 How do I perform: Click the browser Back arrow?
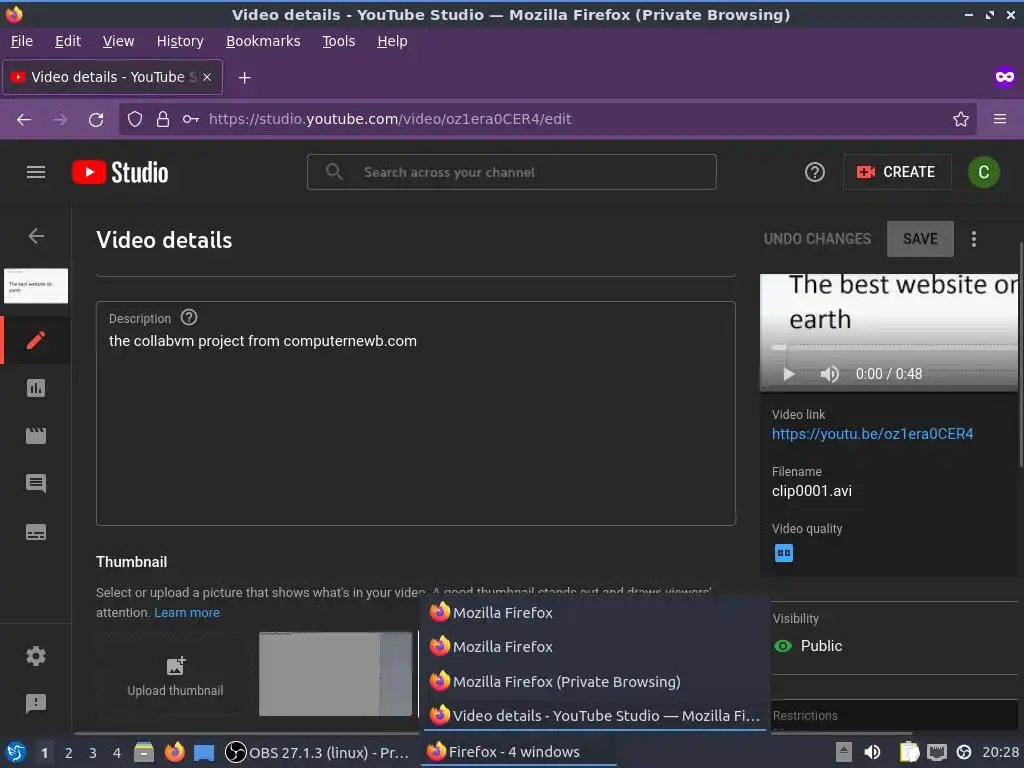point(24,120)
